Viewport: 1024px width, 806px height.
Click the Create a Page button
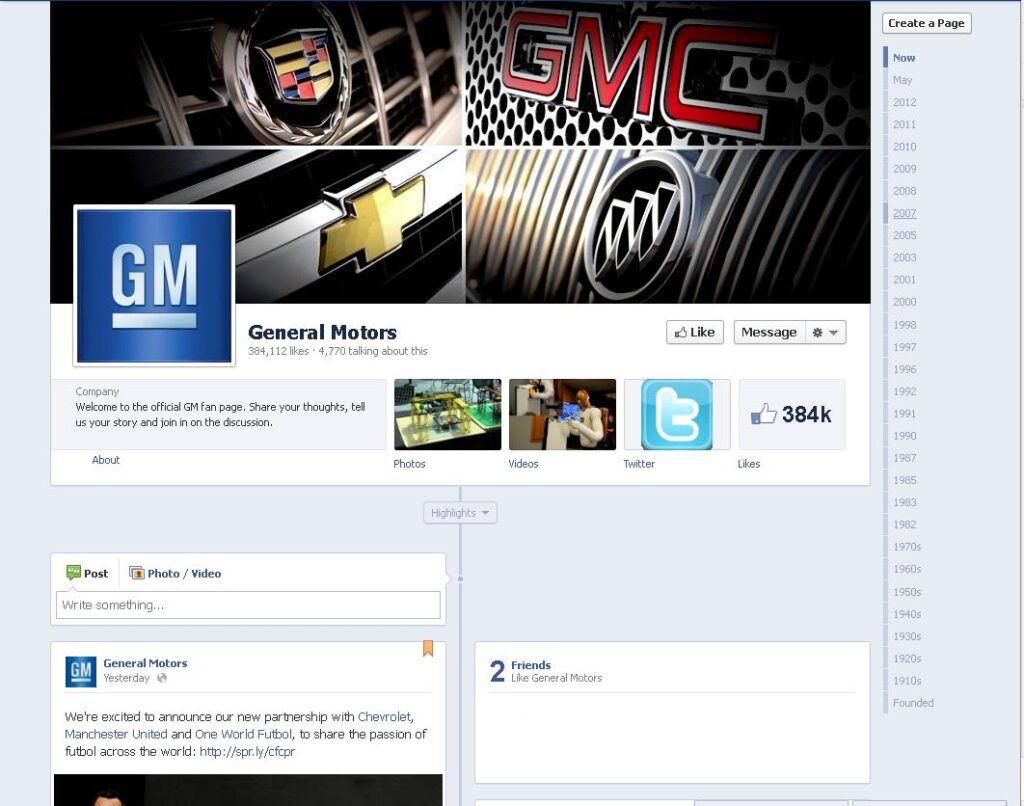click(926, 23)
